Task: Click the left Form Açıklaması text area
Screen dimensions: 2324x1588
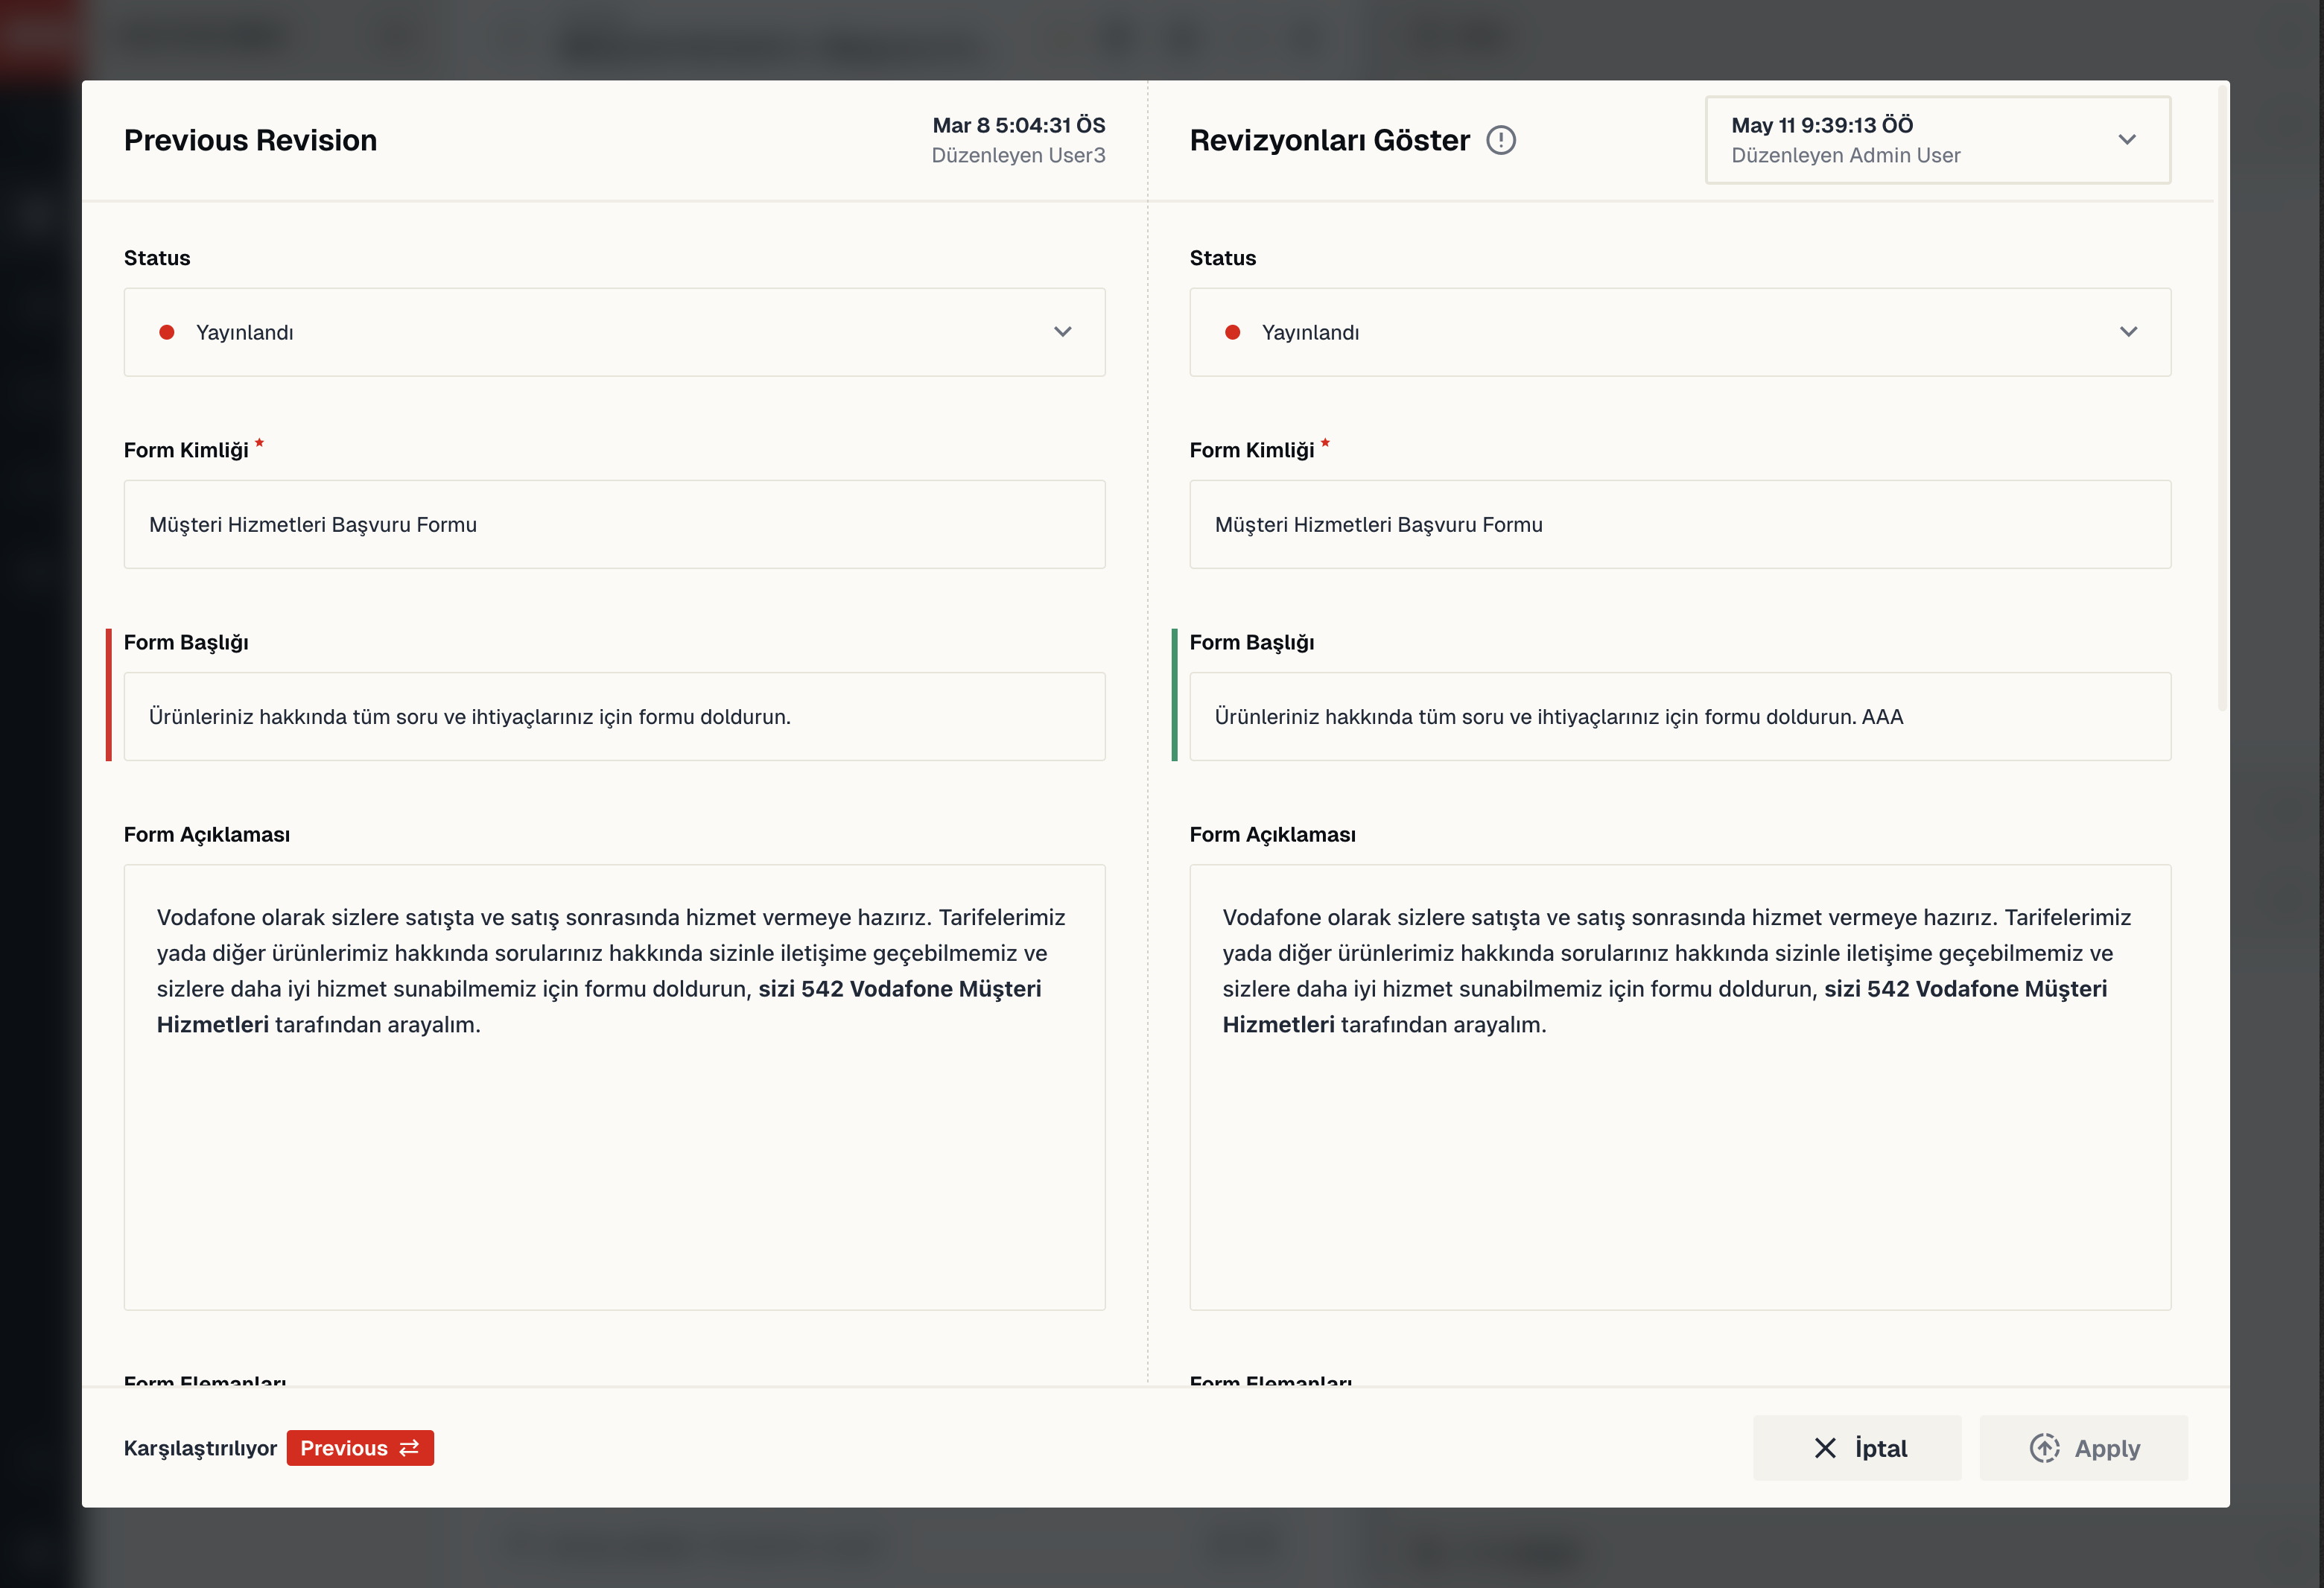Action: point(614,1087)
